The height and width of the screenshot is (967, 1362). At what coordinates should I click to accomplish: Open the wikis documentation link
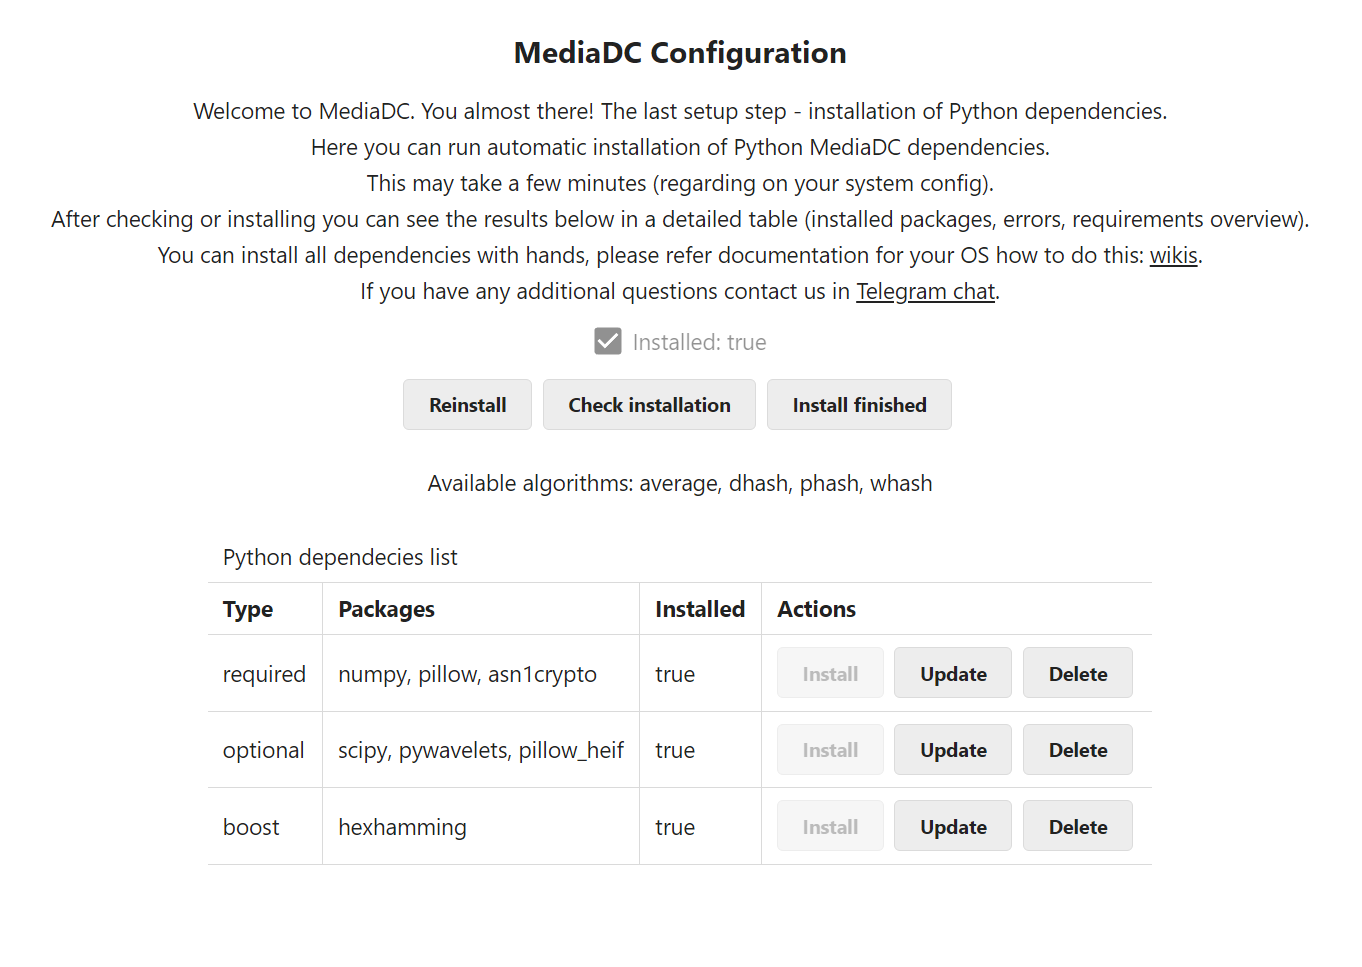tap(1173, 256)
